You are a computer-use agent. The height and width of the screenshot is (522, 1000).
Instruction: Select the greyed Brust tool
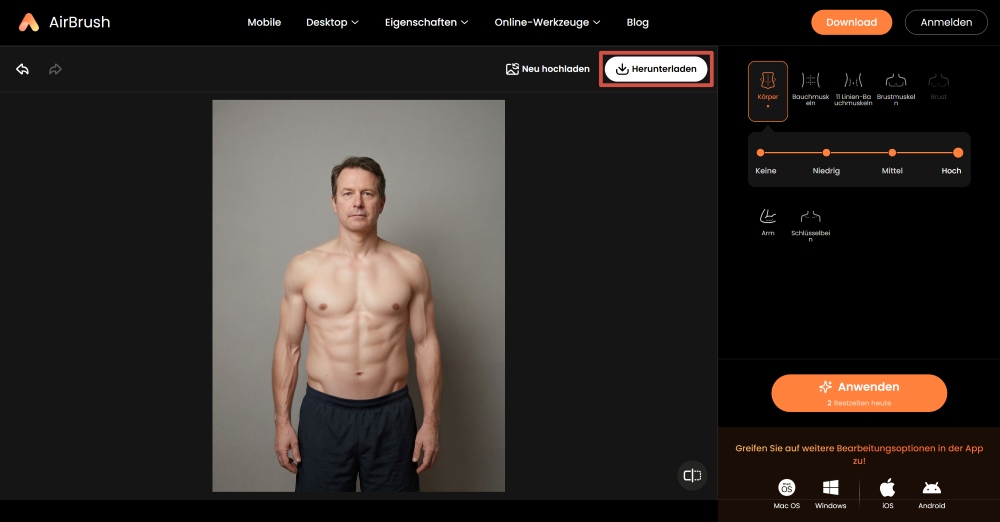pyautogui.click(x=939, y=87)
